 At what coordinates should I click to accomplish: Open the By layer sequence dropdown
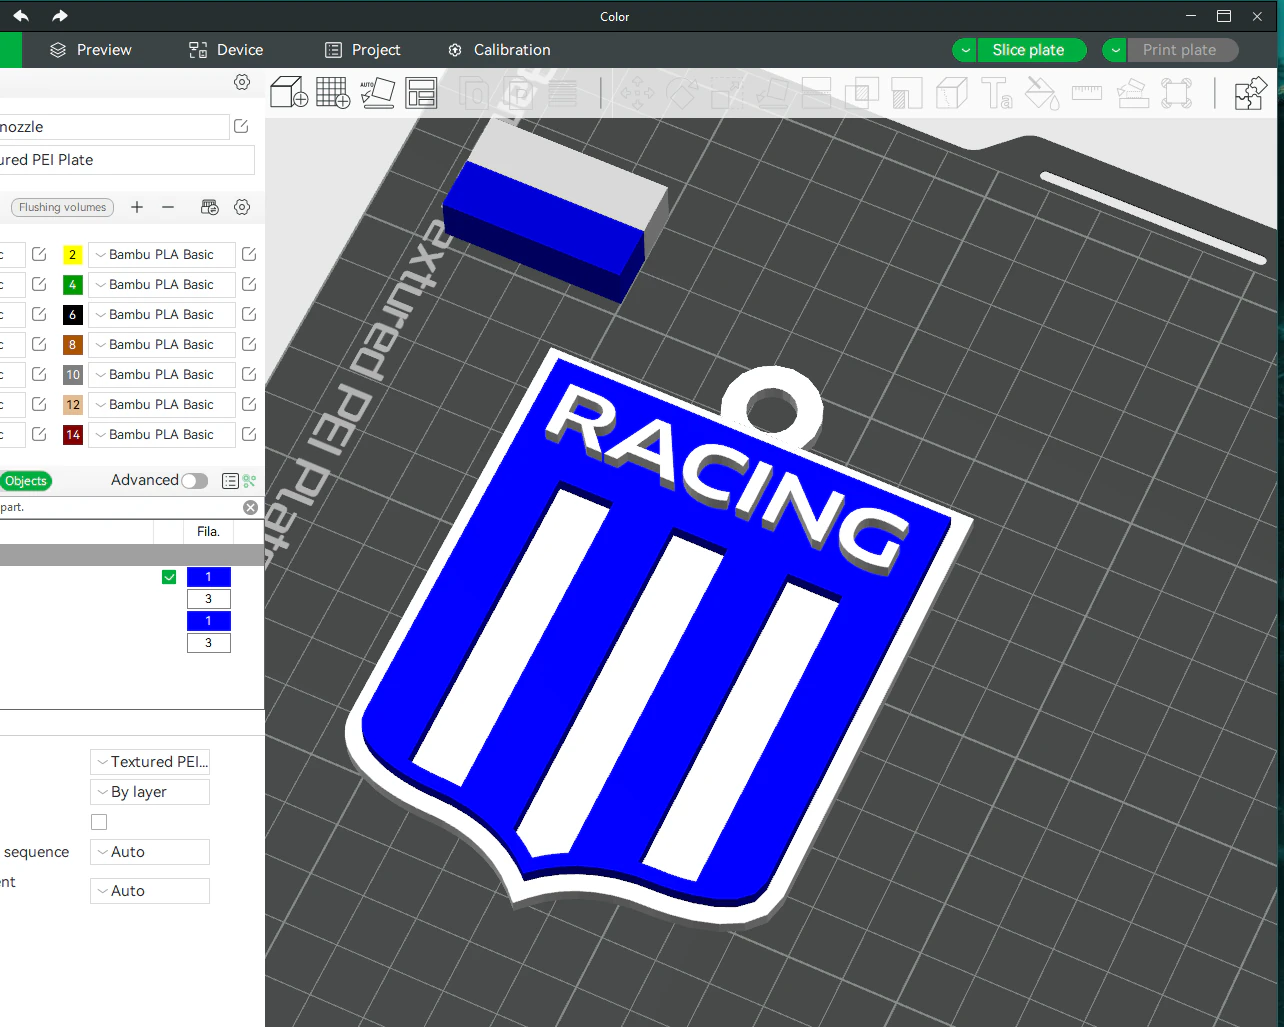(149, 791)
